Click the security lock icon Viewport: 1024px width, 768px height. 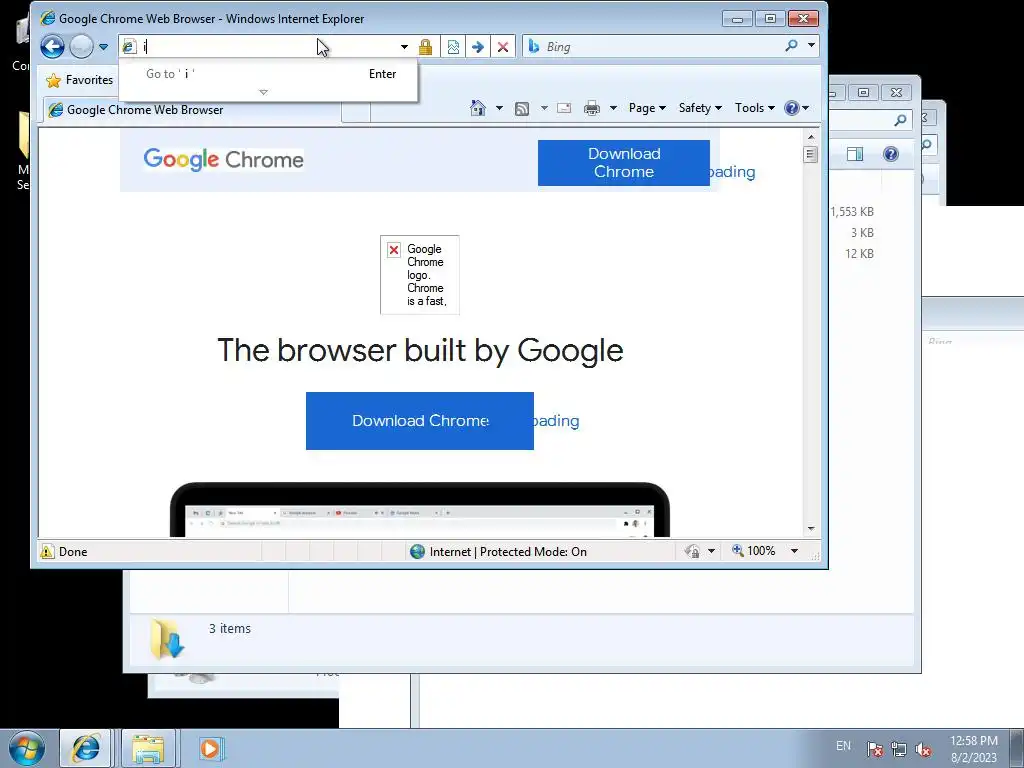425,47
